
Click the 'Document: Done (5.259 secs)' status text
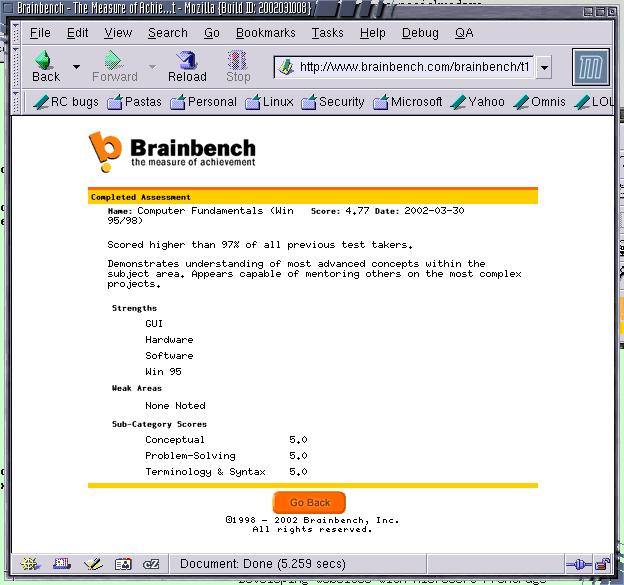coord(263,564)
